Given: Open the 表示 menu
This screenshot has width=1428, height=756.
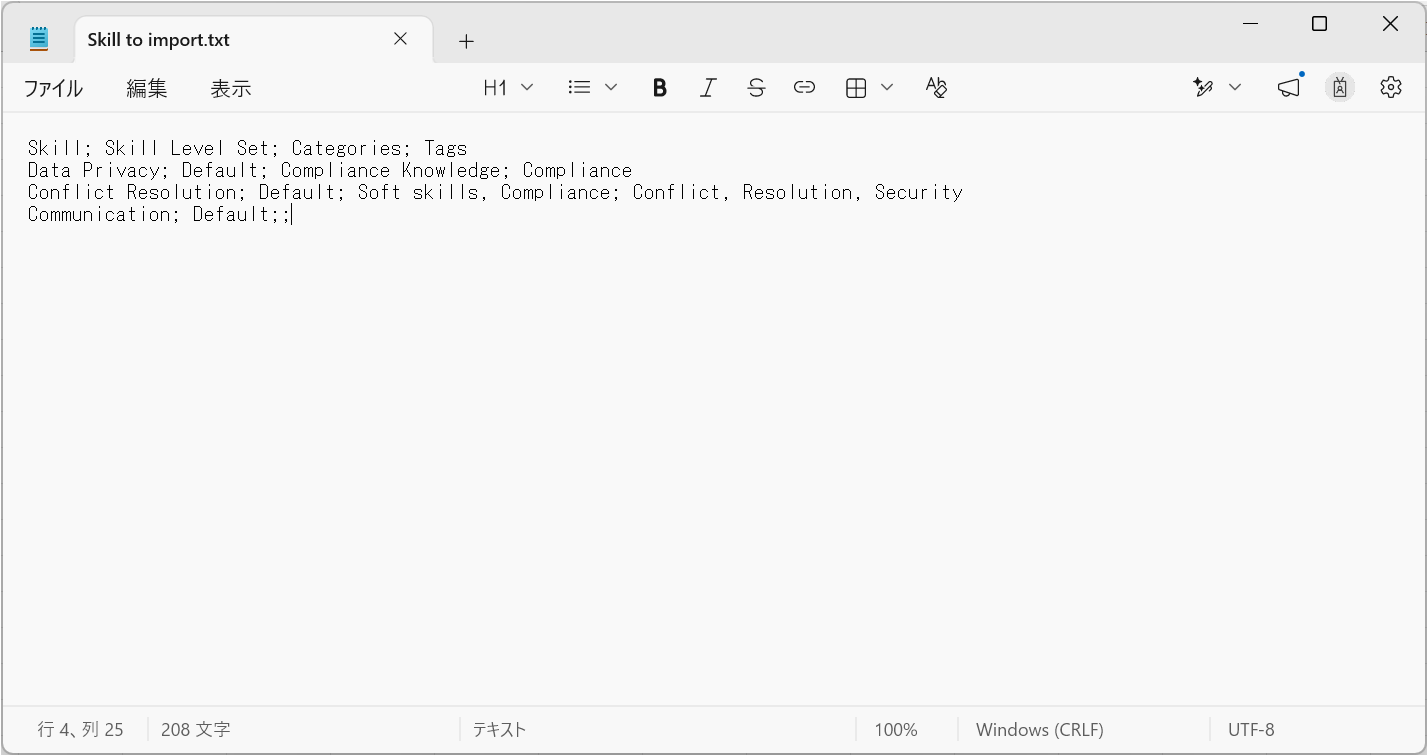Looking at the screenshot, I should pos(231,89).
